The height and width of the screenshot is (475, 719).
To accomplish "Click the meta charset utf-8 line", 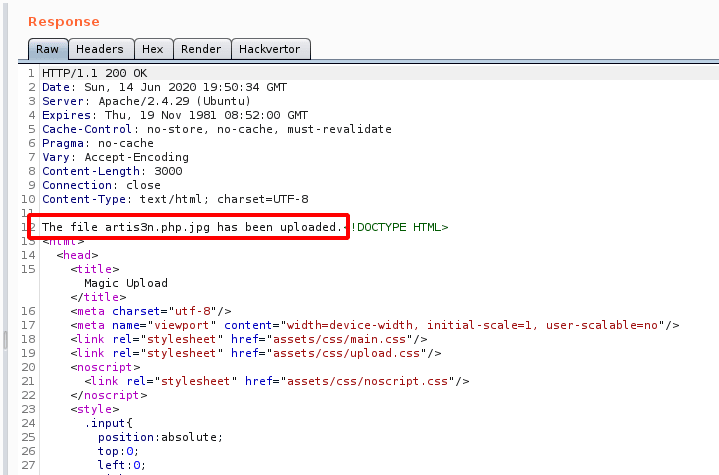I will (x=151, y=311).
